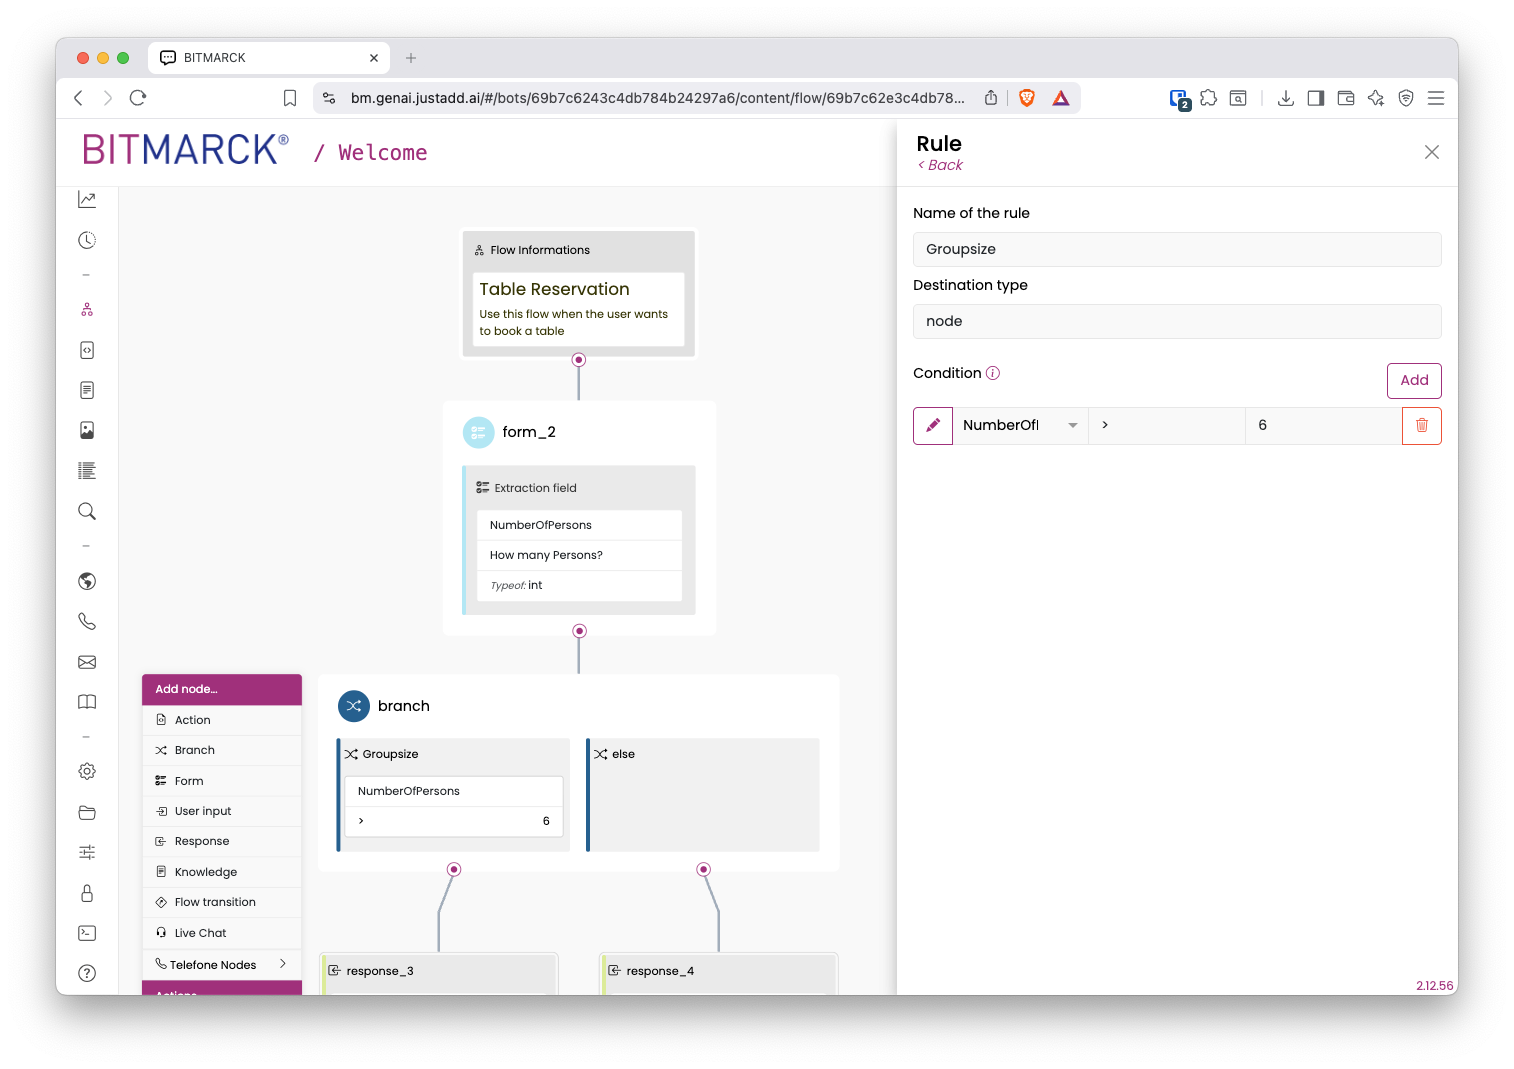
Task: Open the folder sidebar icon
Action: tap(87, 812)
